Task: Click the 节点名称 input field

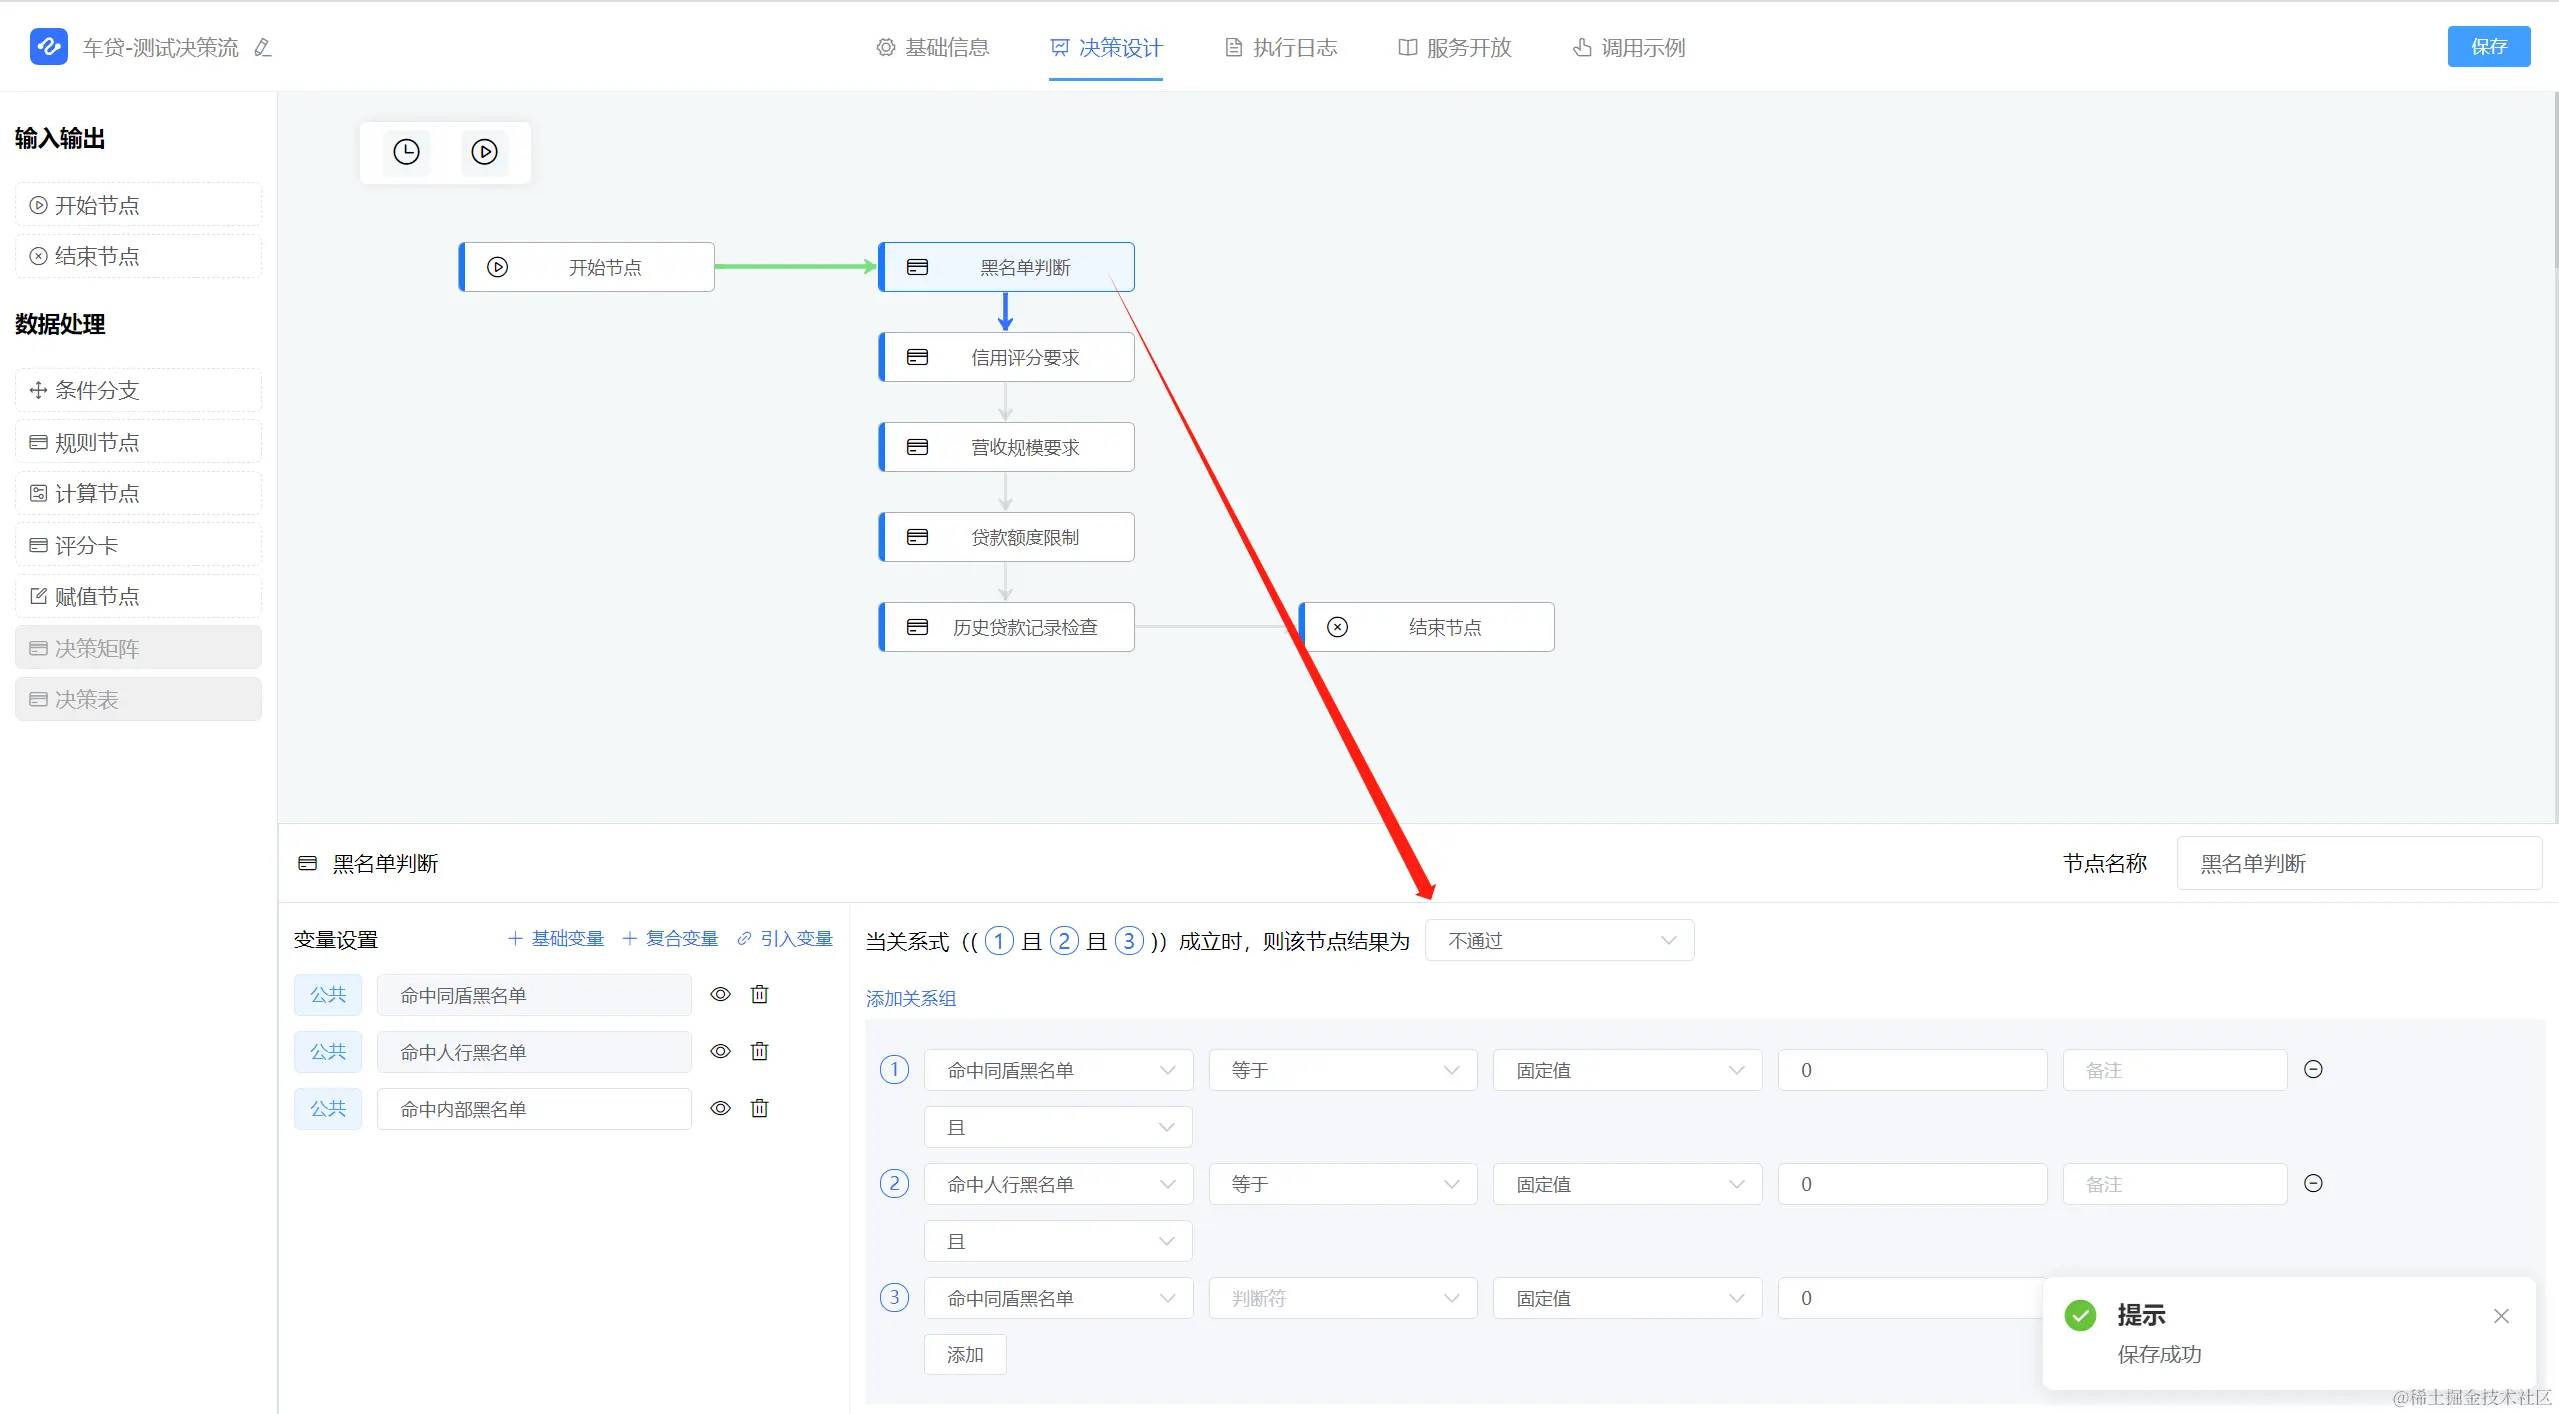Action: click(x=2358, y=863)
